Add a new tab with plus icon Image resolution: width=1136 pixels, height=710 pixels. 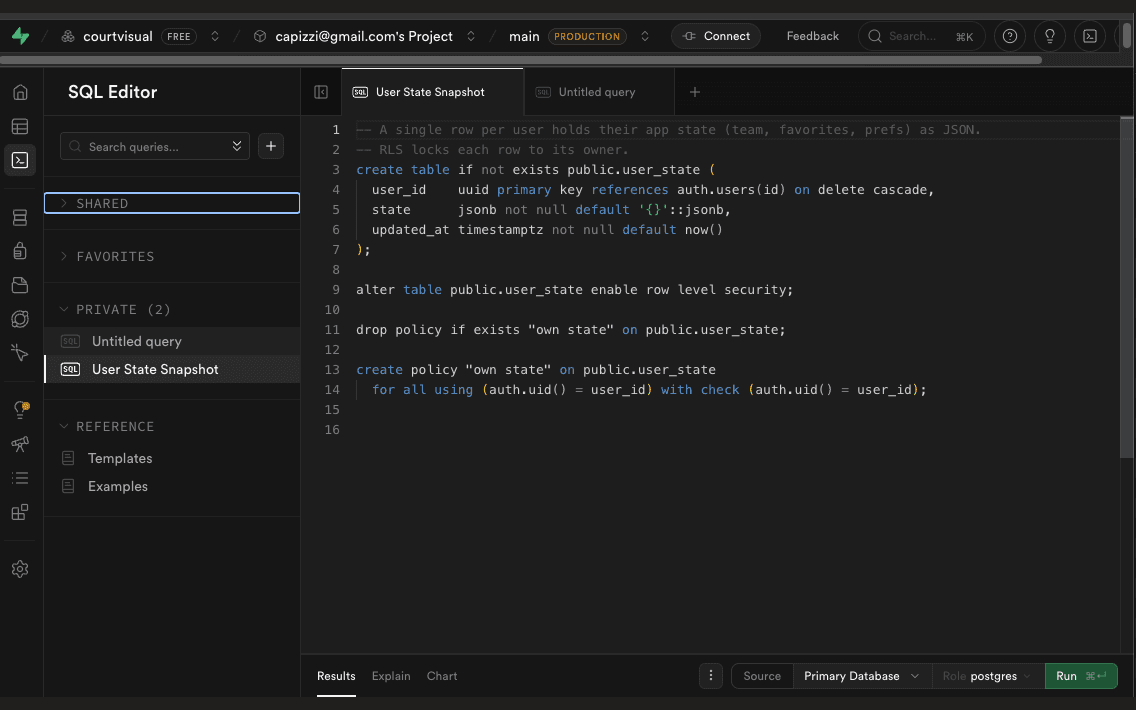pyautogui.click(x=695, y=92)
